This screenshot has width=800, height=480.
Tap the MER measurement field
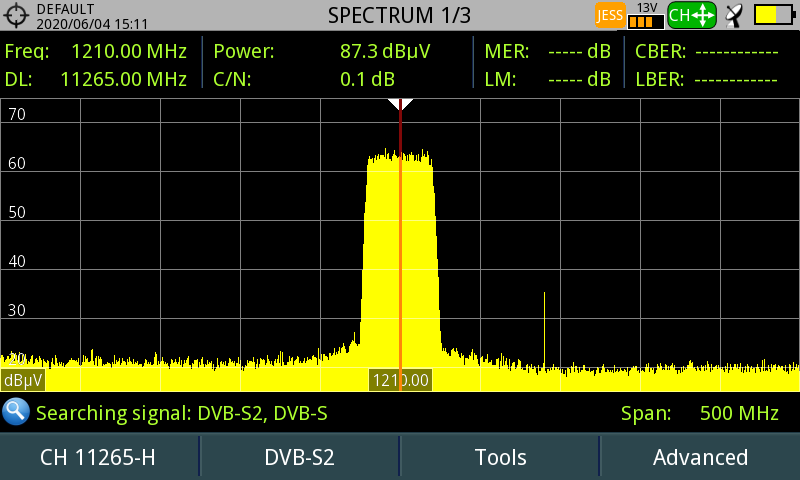coord(547,52)
